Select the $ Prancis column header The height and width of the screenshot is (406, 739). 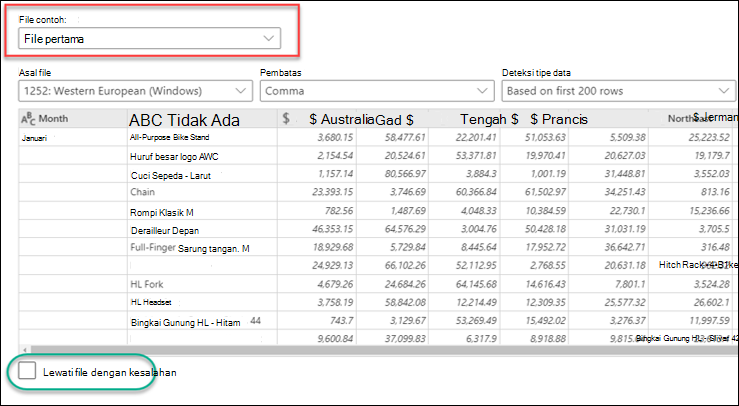tap(558, 120)
